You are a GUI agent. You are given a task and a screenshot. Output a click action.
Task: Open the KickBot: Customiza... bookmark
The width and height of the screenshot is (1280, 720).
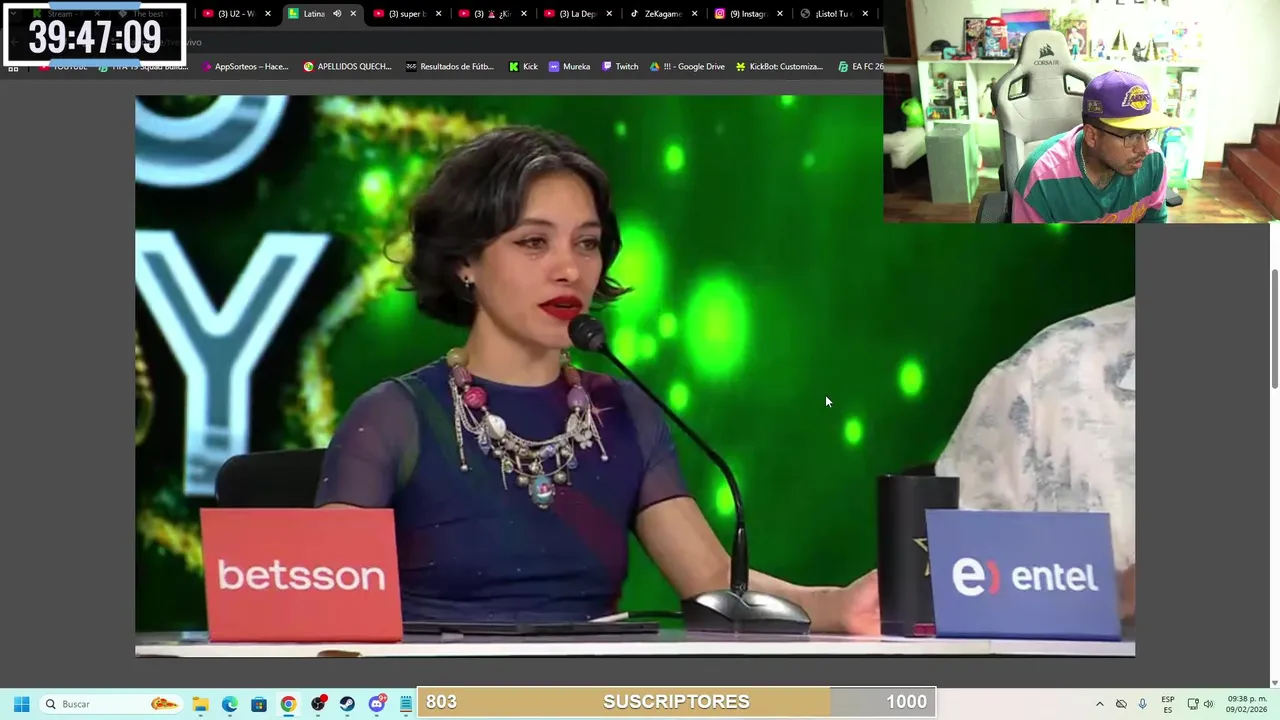pyautogui.click(x=779, y=67)
